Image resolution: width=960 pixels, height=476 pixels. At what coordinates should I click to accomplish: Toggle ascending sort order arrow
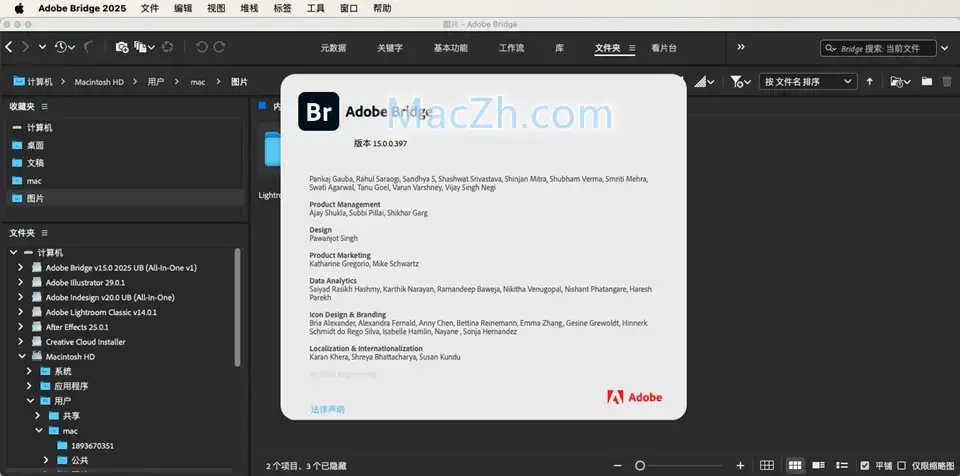click(x=869, y=81)
